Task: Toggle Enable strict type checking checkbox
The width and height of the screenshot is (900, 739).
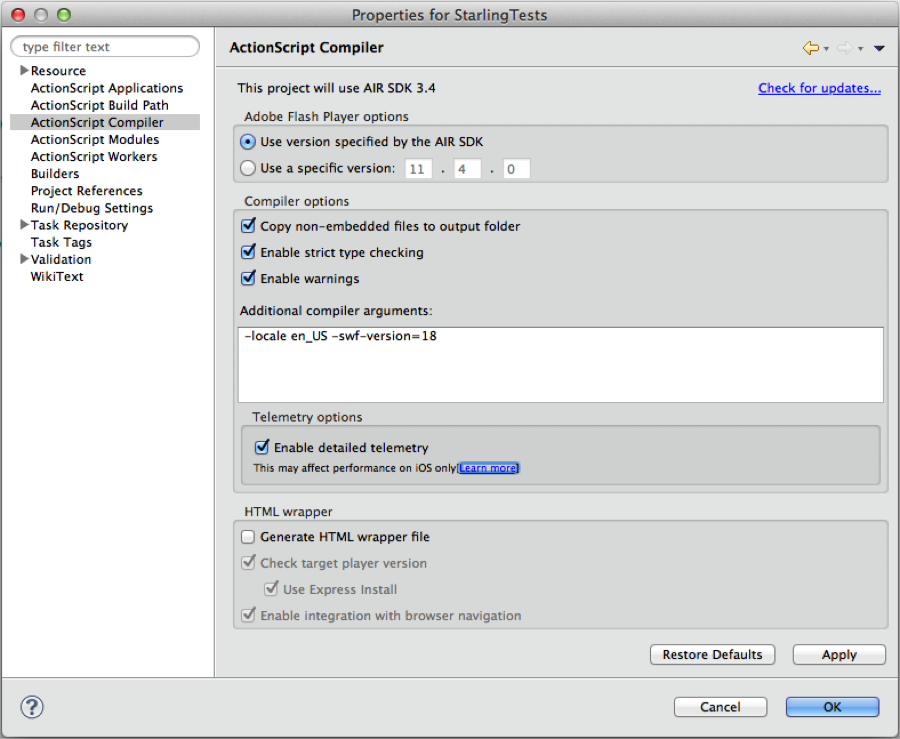Action: click(249, 252)
